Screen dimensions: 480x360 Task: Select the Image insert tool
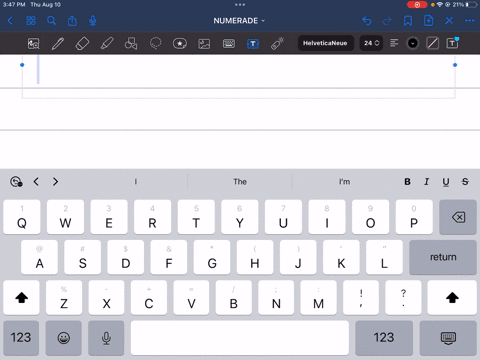tap(204, 43)
